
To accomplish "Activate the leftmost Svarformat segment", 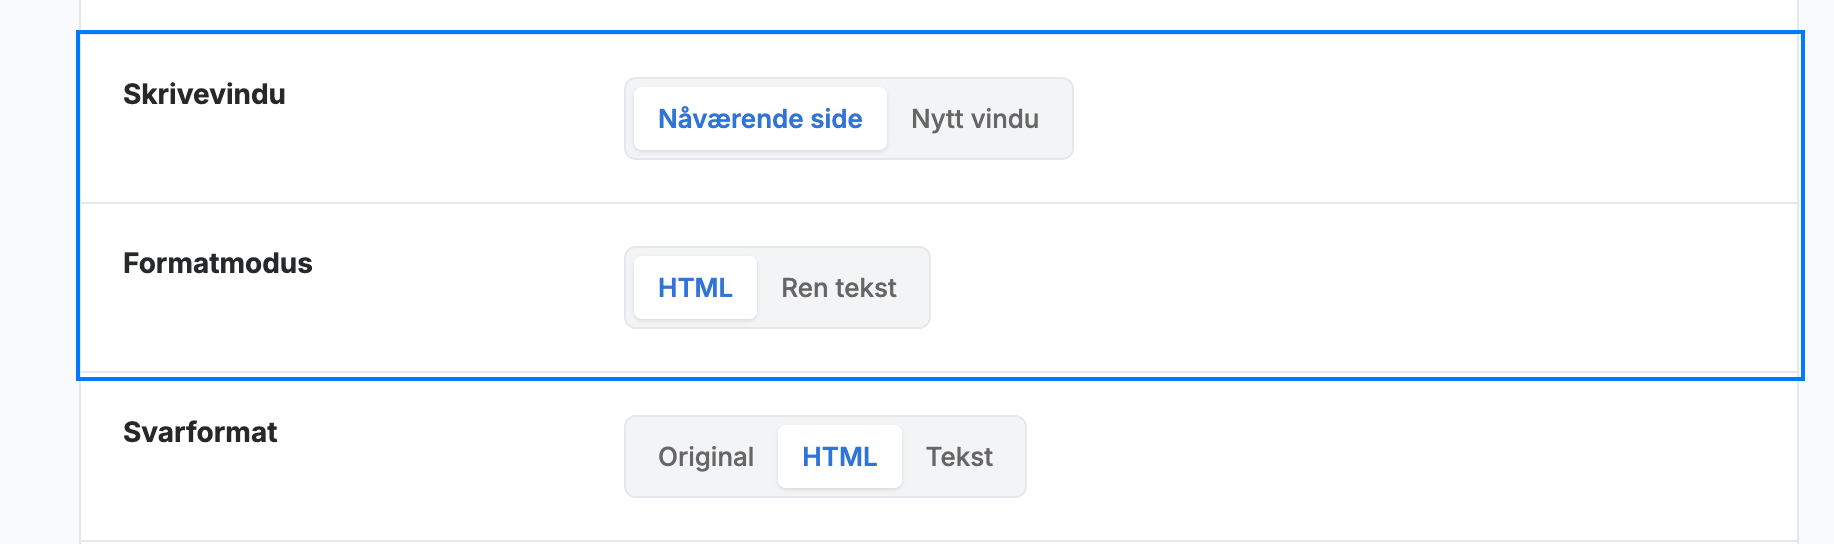I will click(706, 457).
